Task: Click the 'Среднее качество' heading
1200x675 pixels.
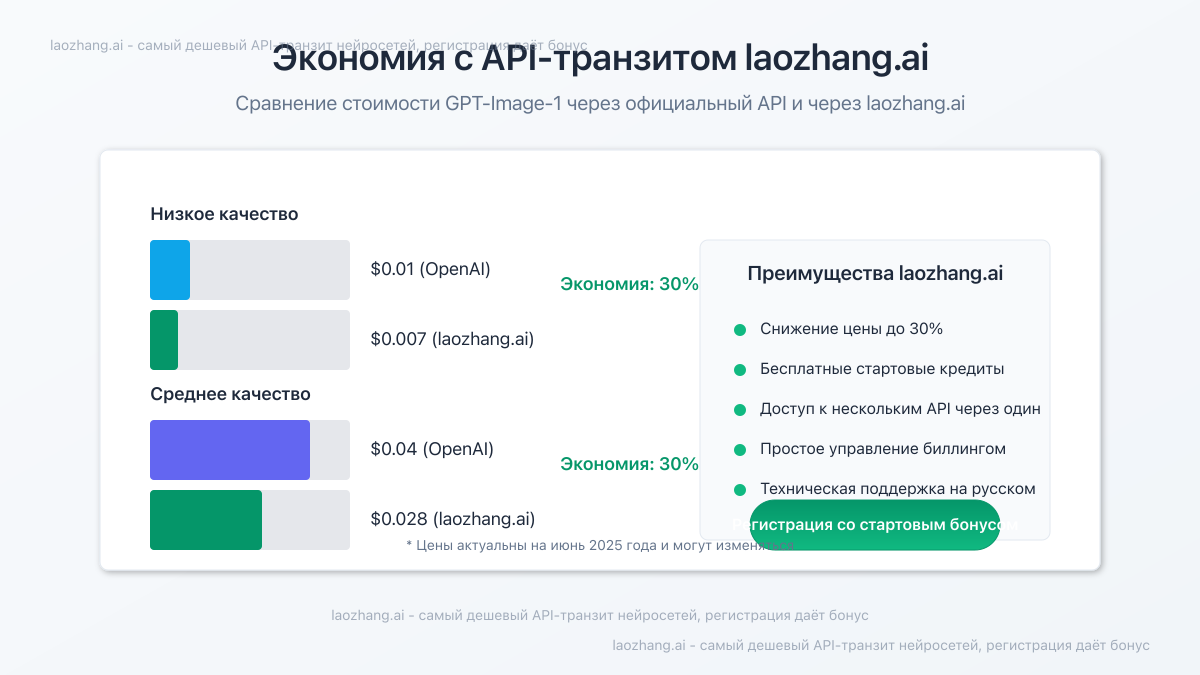Action: [230, 394]
